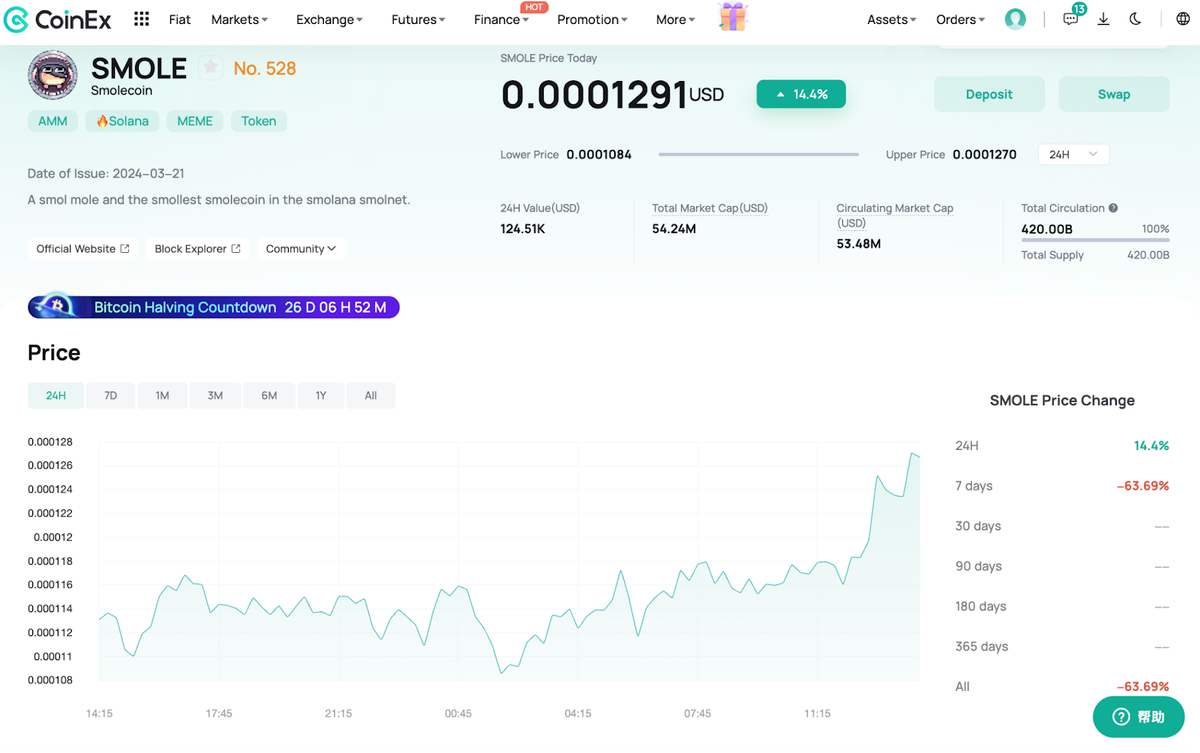Image resolution: width=1200 pixels, height=753 pixels.
Task: Open the 24H price range dropdown
Action: pyautogui.click(x=1073, y=155)
